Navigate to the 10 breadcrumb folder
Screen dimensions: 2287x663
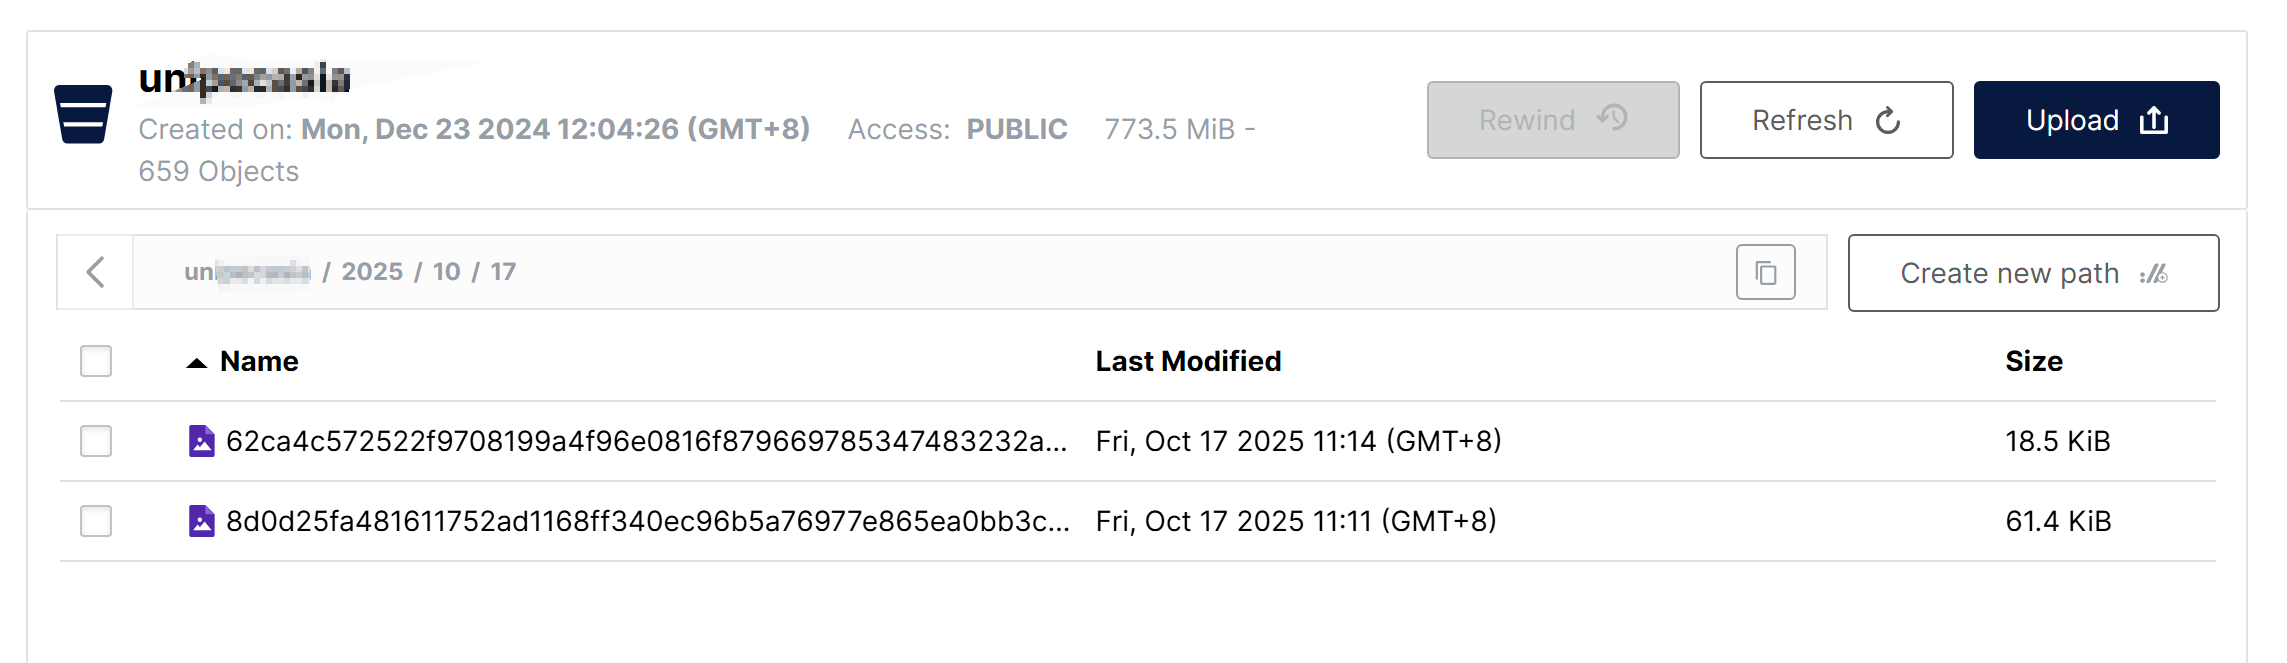(446, 272)
